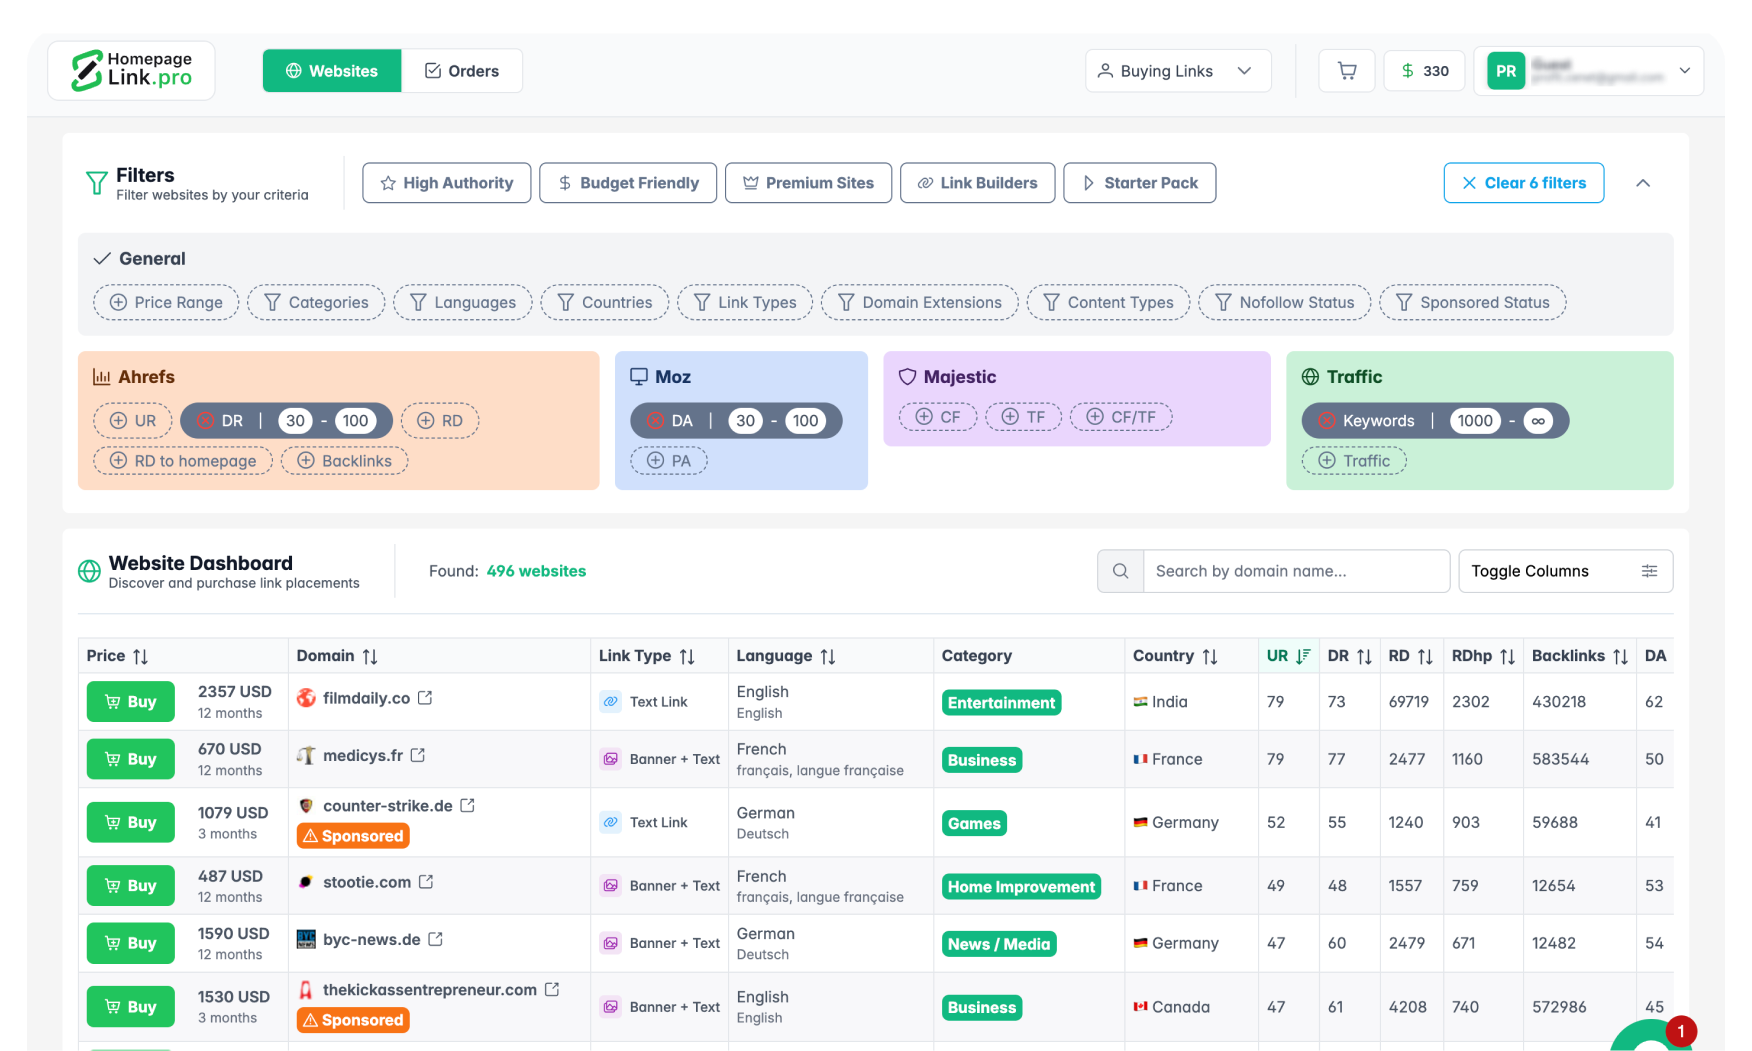The height and width of the screenshot is (1051, 1752).
Task: Select the Link Builders preset
Action: pos(978,183)
